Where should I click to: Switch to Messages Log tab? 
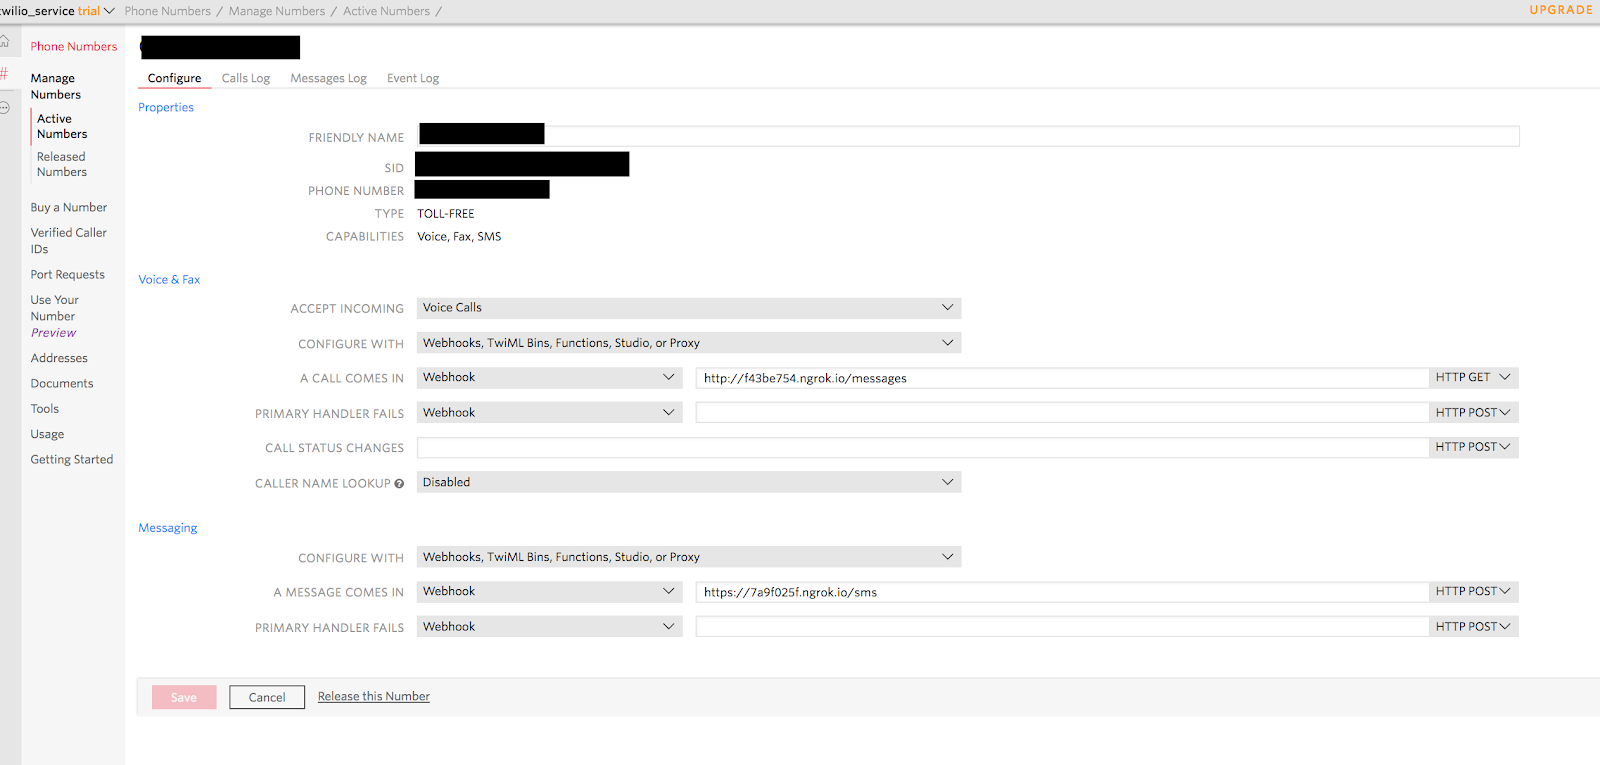tap(328, 78)
